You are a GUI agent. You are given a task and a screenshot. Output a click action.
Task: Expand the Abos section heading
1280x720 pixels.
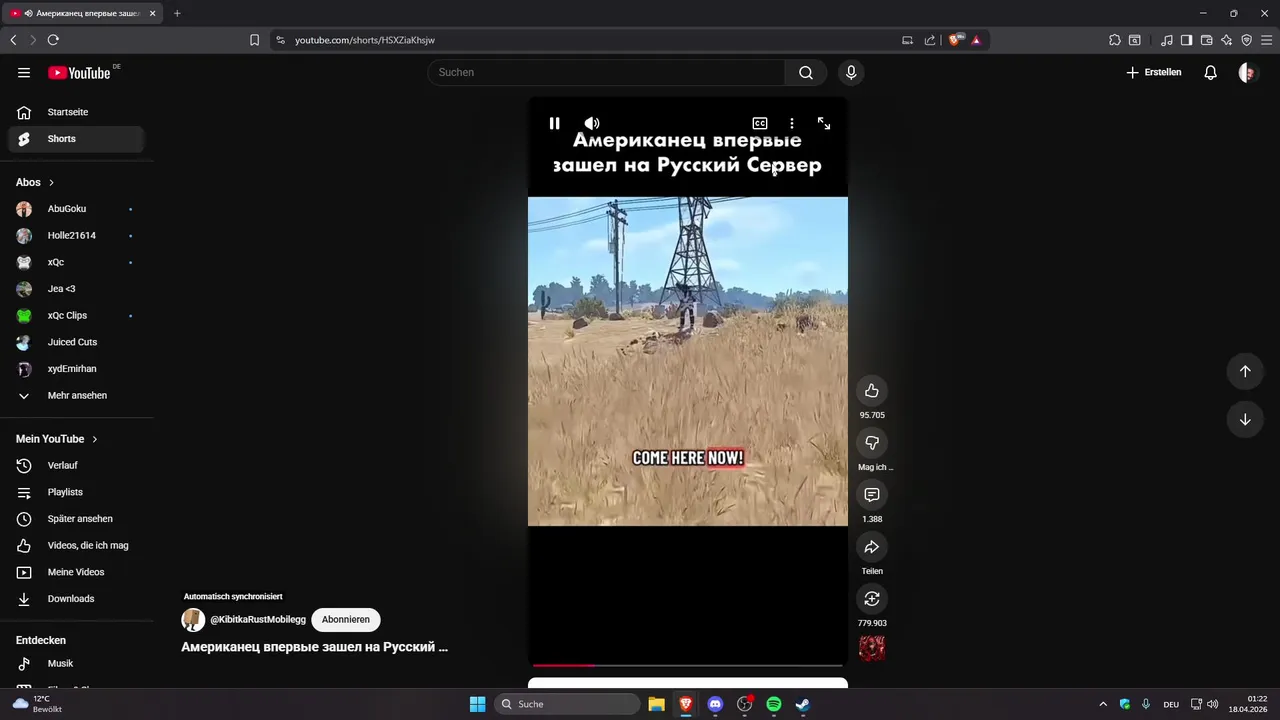click(36, 182)
